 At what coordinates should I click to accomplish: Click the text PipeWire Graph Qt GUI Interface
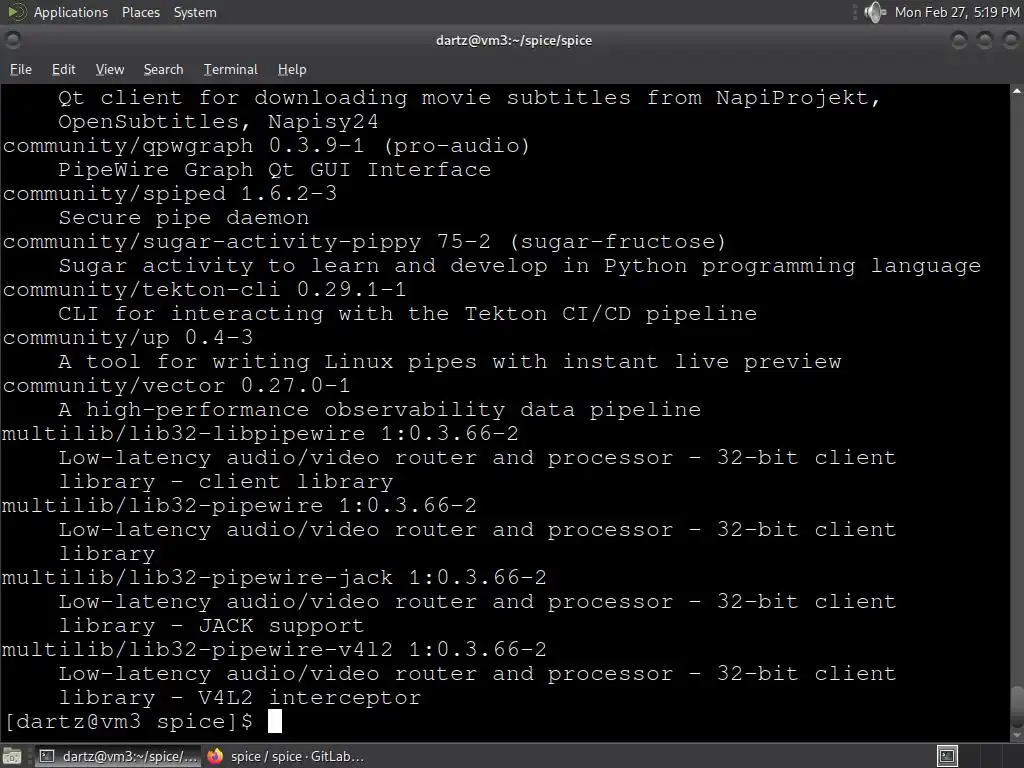click(x=274, y=170)
